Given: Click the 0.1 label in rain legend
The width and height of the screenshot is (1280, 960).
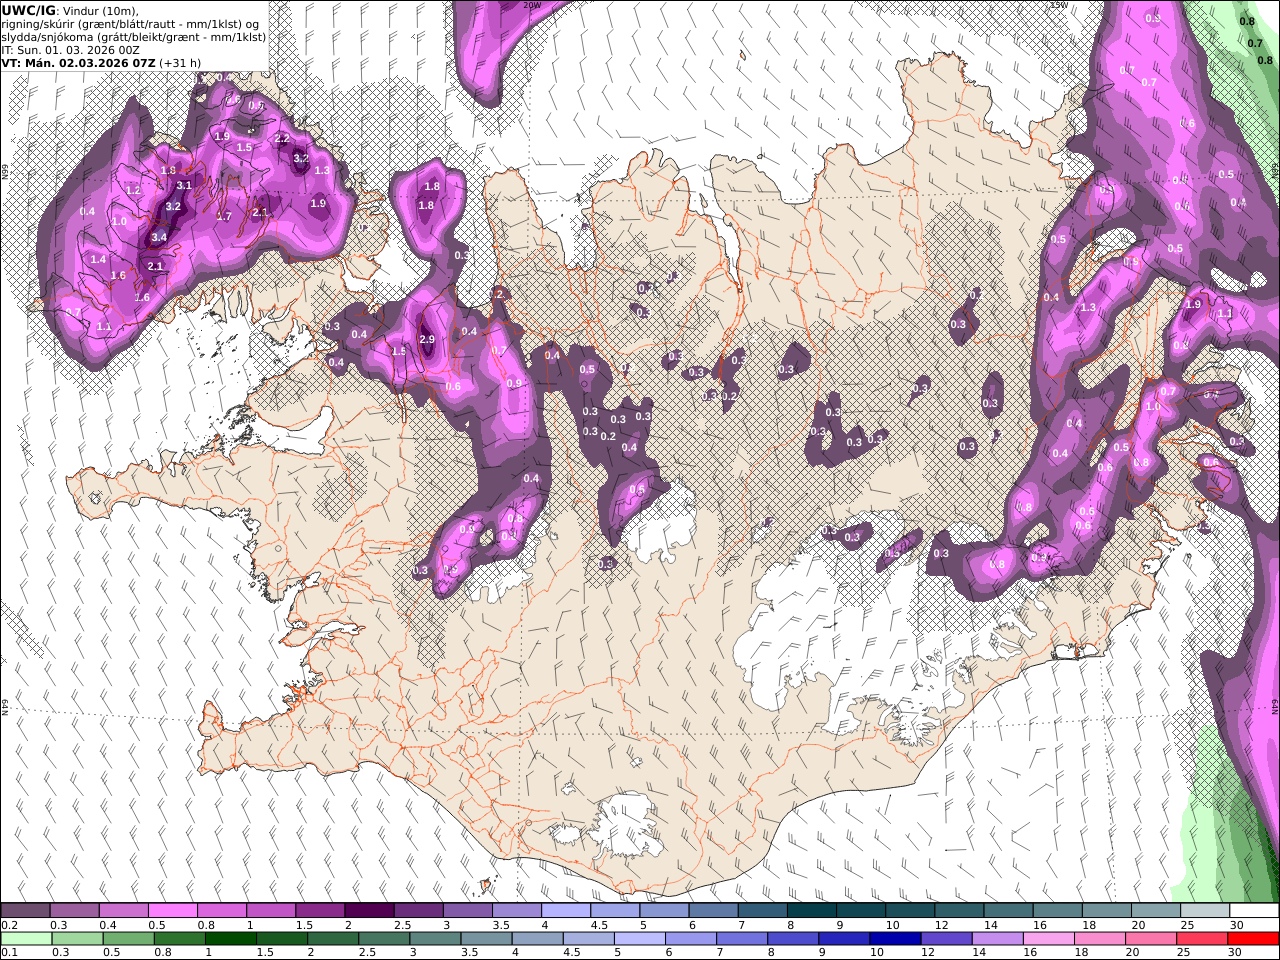Looking at the screenshot, I should pos(8,953).
